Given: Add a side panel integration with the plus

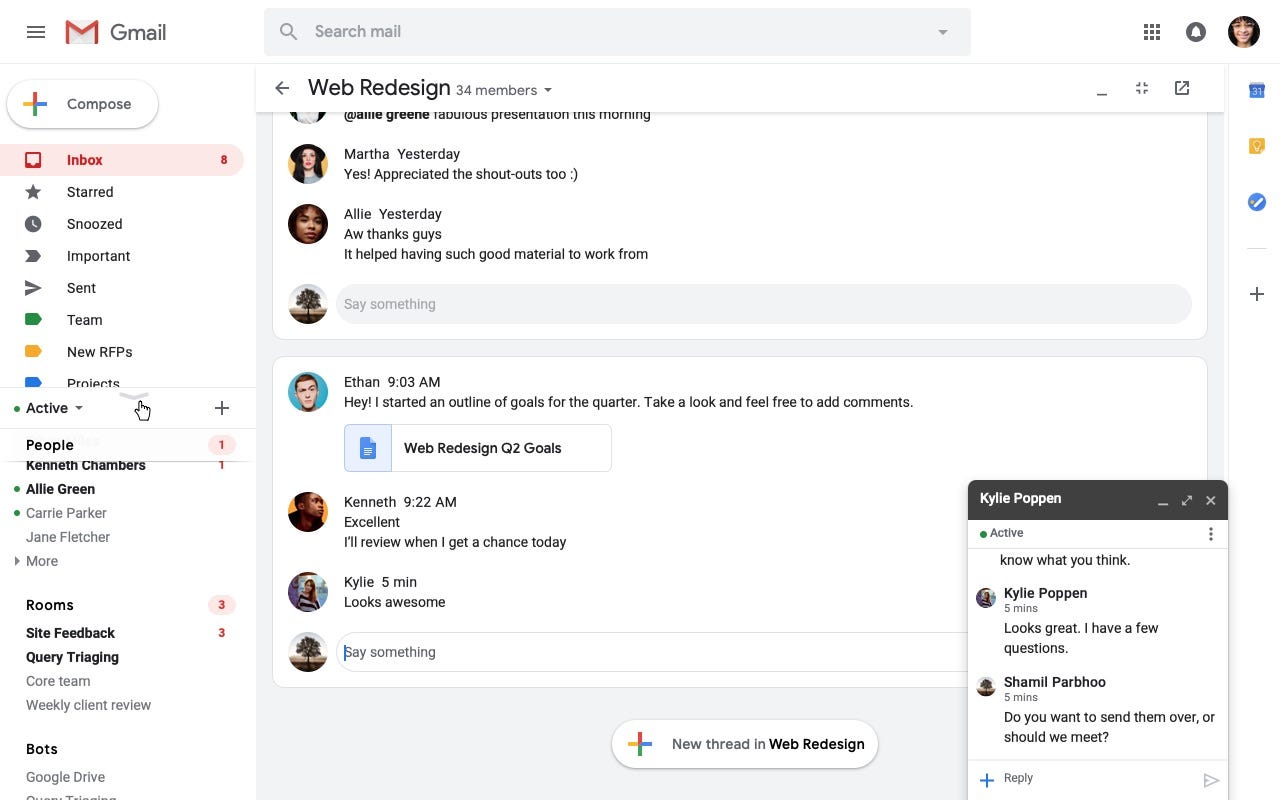Looking at the screenshot, I should click(x=1257, y=293).
